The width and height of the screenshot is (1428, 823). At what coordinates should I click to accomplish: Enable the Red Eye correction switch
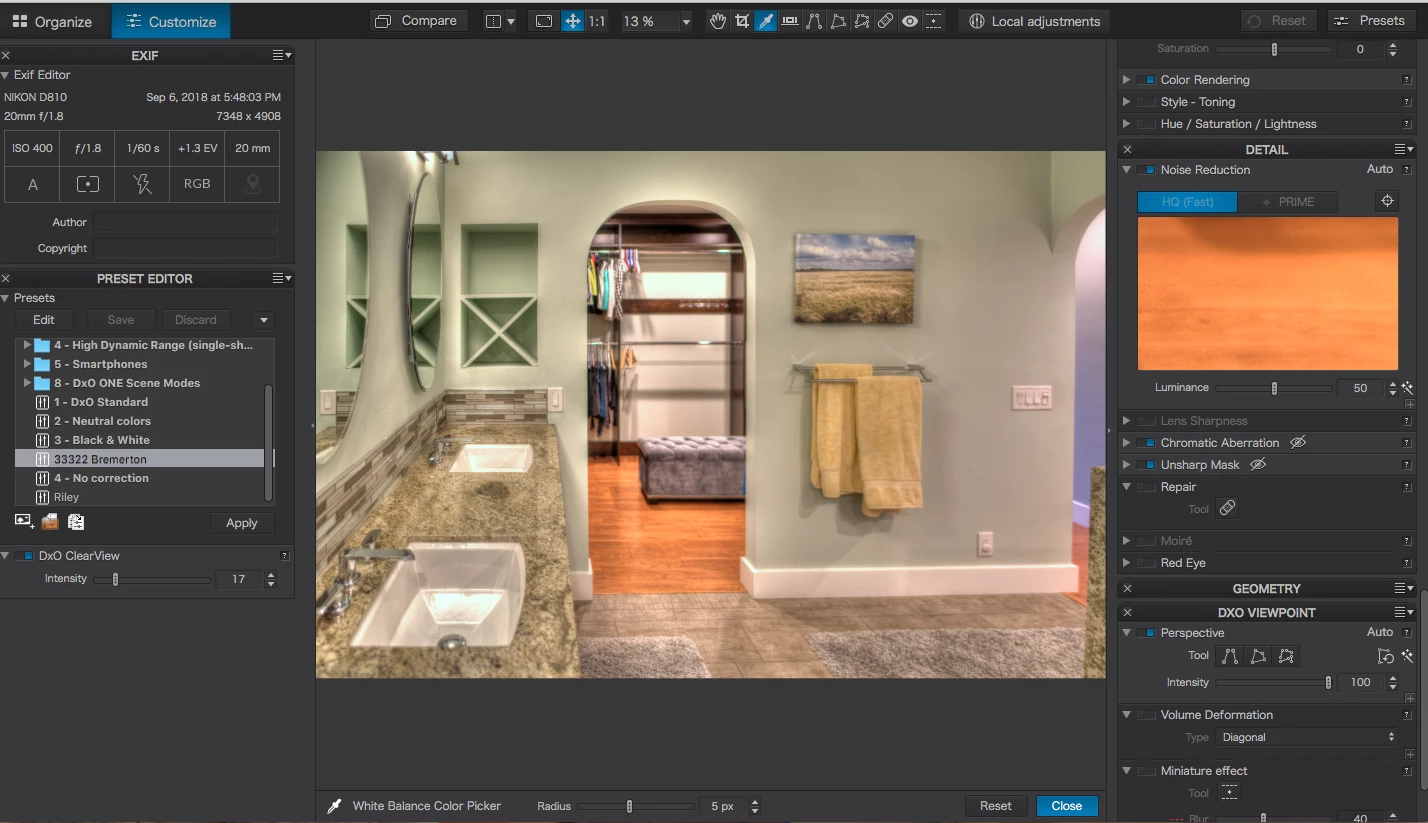1146,563
